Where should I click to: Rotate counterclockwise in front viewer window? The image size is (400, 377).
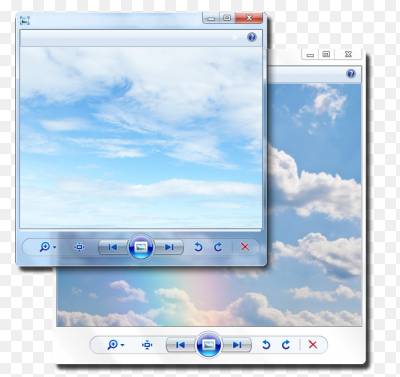pos(198,247)
